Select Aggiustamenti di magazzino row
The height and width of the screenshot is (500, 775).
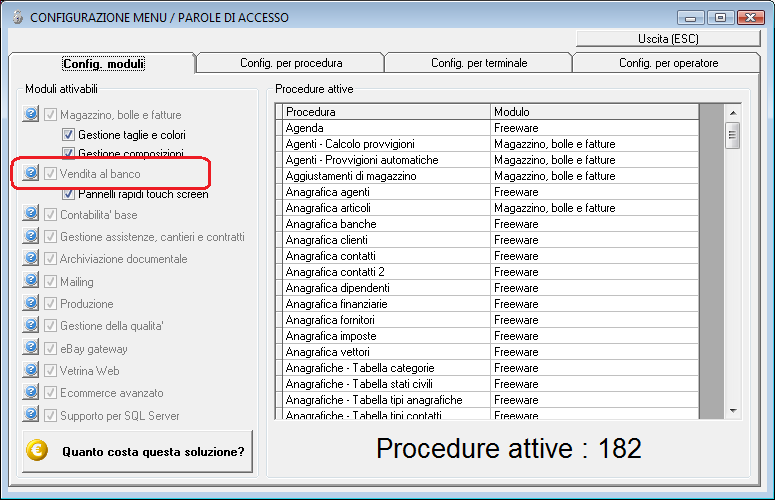click(487, 176)
